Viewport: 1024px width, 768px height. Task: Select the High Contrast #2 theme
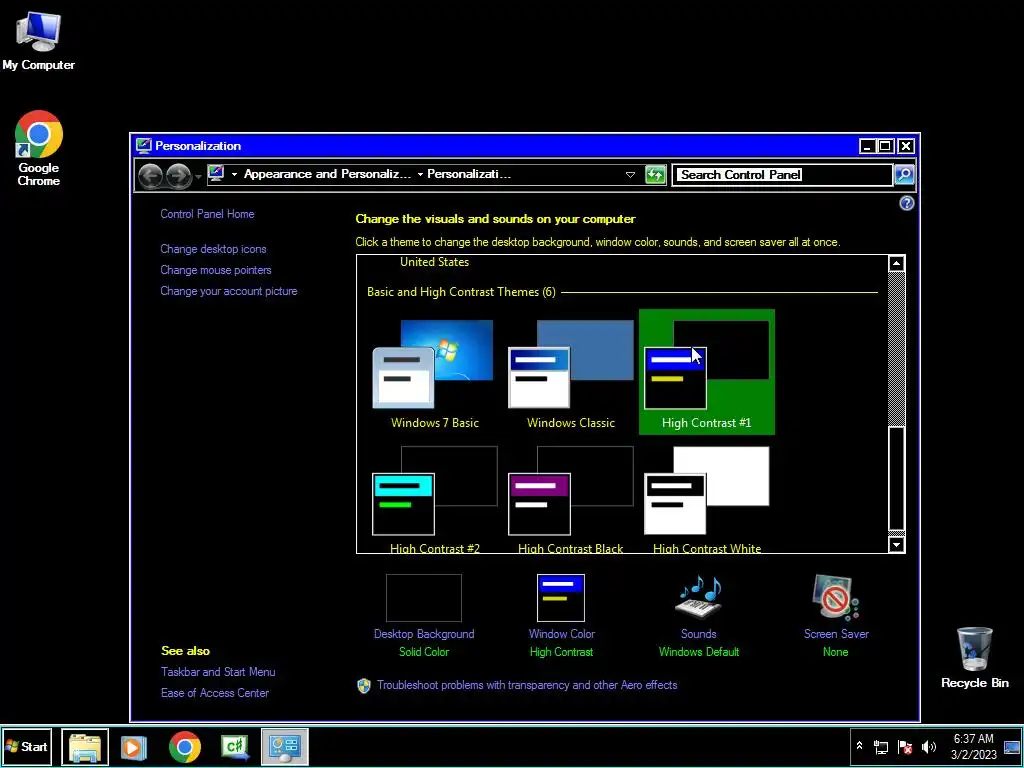[x=434, y=500]
